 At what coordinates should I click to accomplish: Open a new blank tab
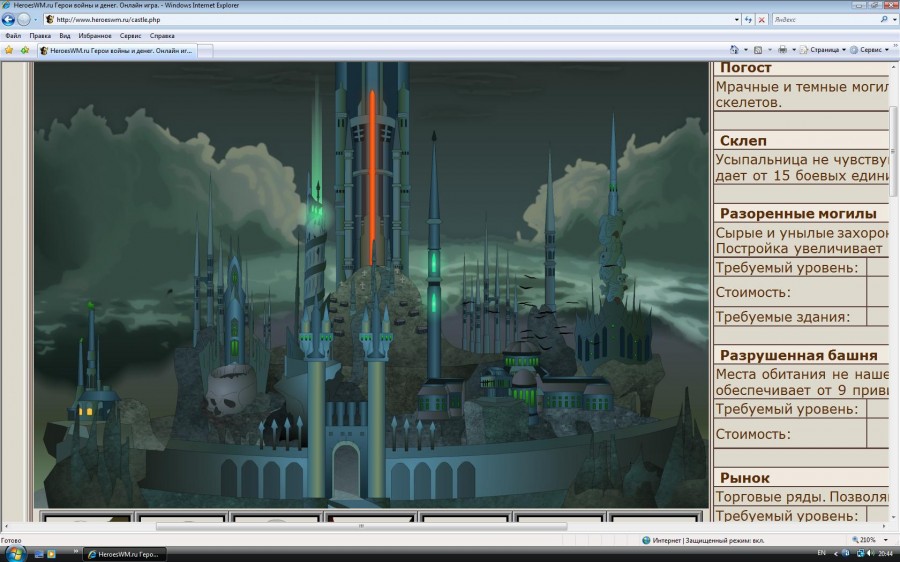[205, 51]
